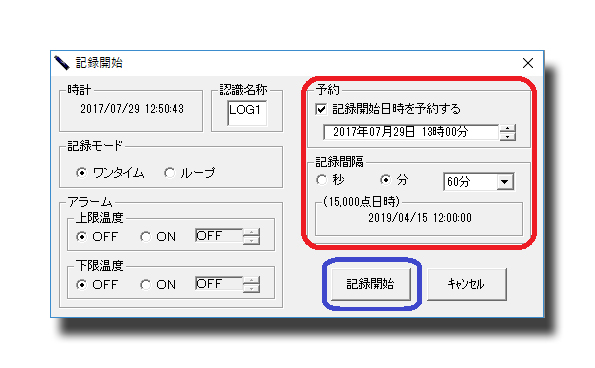Viewport: 595px width, 368px height.
Task: Click the clock text 2017/07/29 12:50:43
Action: pos(132,109)
